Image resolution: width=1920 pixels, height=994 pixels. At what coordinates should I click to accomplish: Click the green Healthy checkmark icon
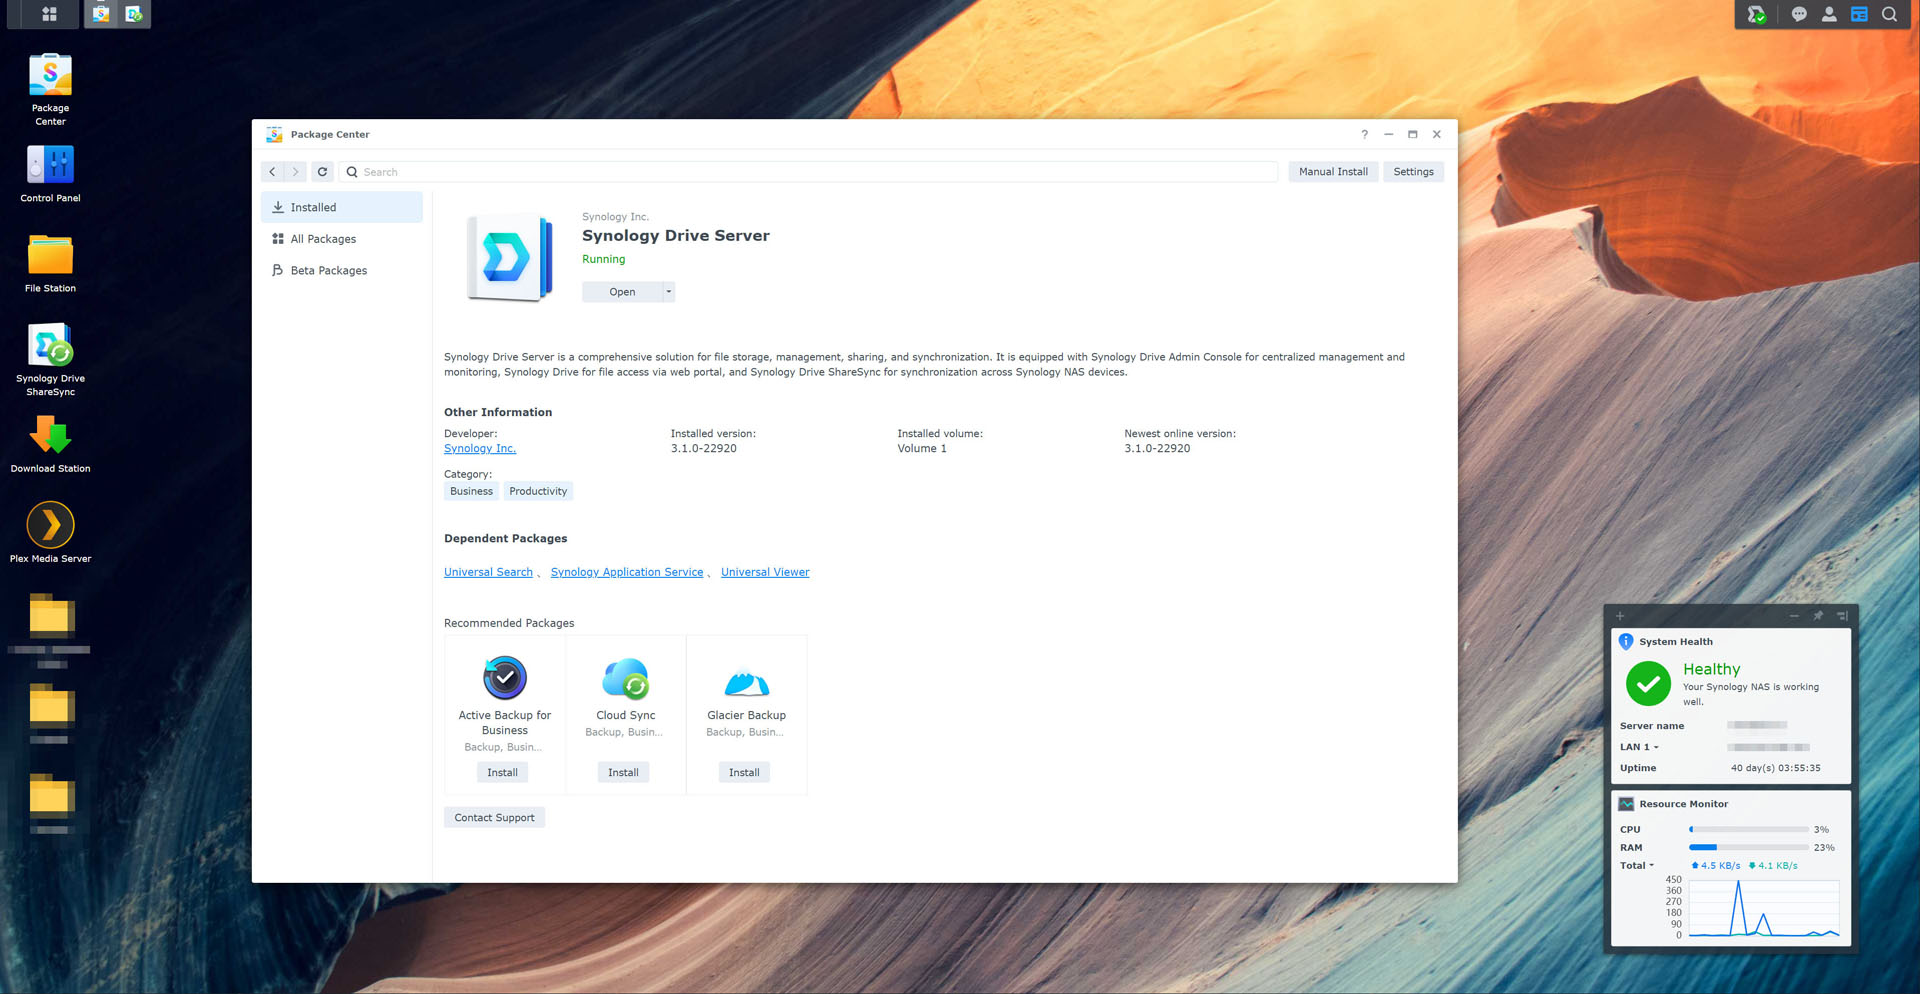(x=1648, y=684)
